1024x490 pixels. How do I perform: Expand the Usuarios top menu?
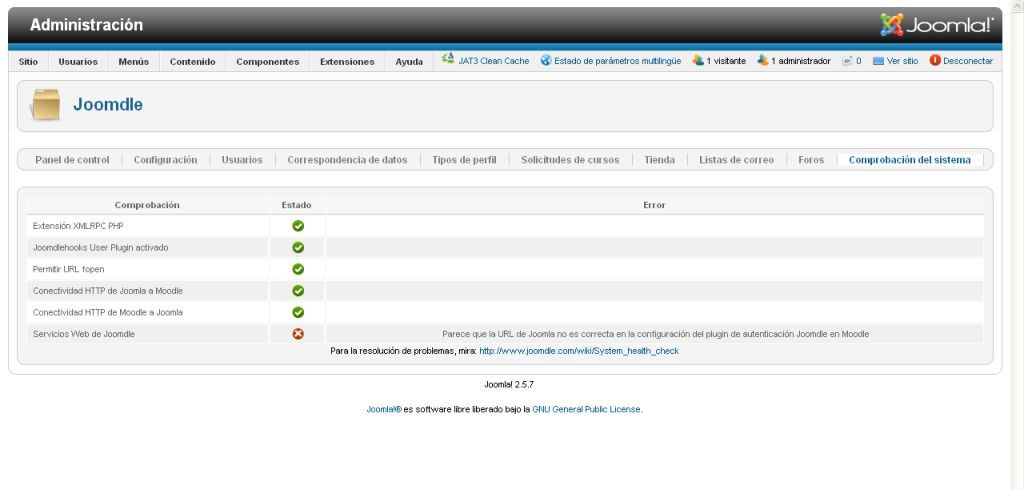(x=78, y=62)
